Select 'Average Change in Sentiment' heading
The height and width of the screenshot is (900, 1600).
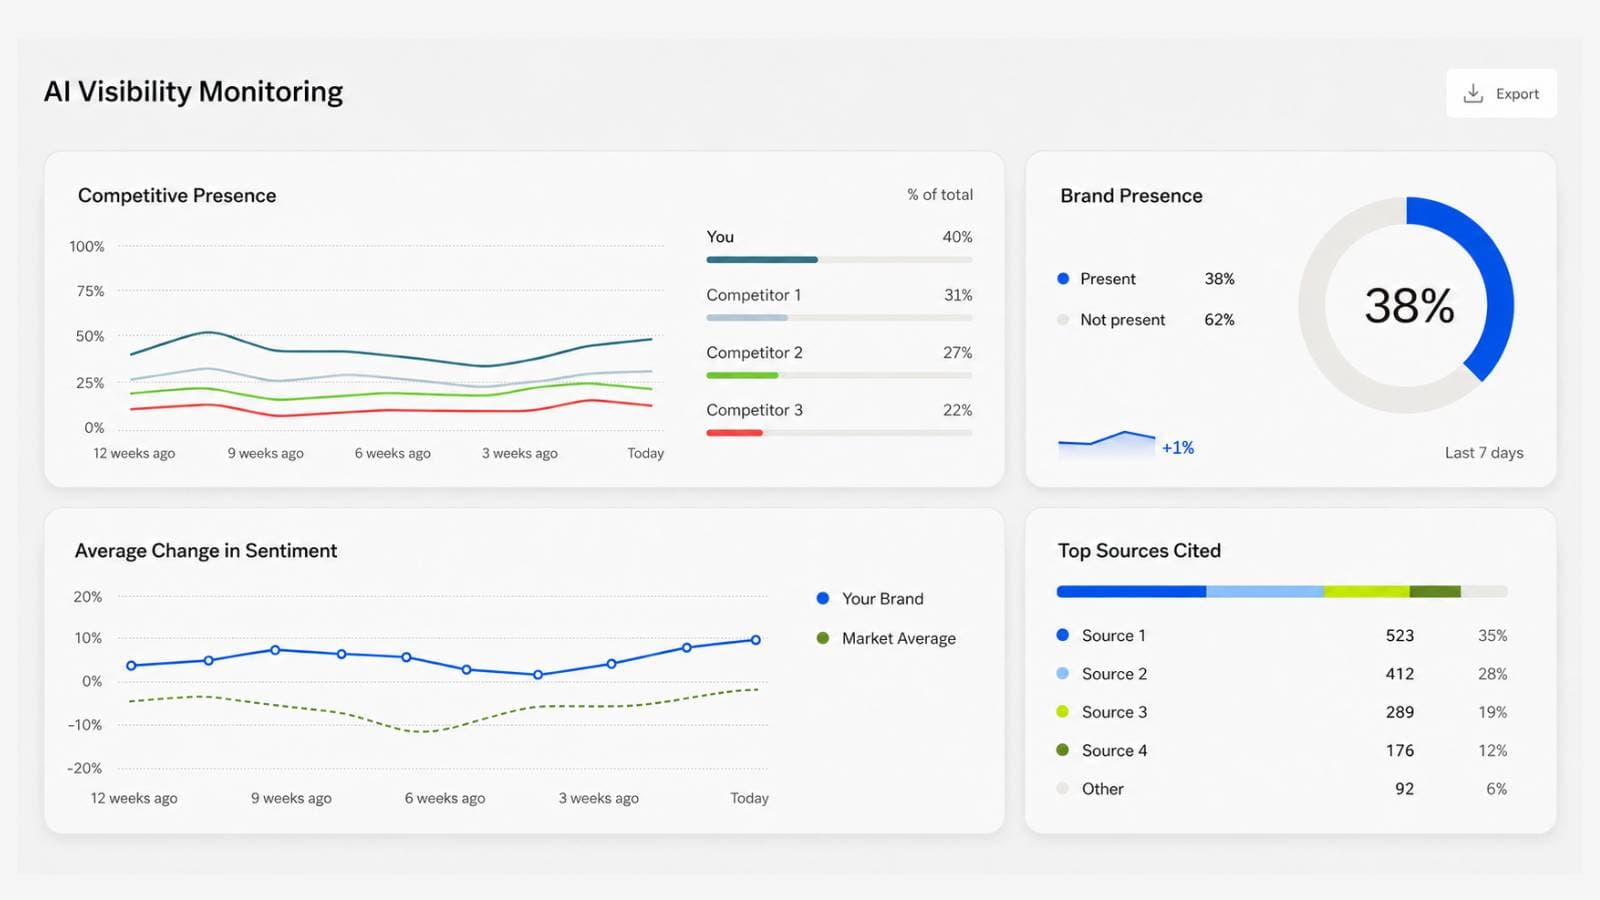(x=206, y=551)
